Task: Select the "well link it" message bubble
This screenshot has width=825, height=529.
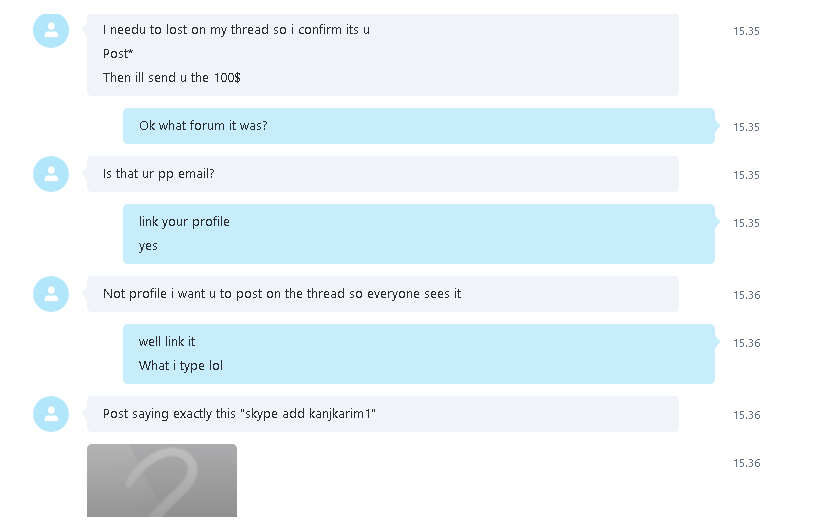Action: pyautogui.click(x=419, y=354)
